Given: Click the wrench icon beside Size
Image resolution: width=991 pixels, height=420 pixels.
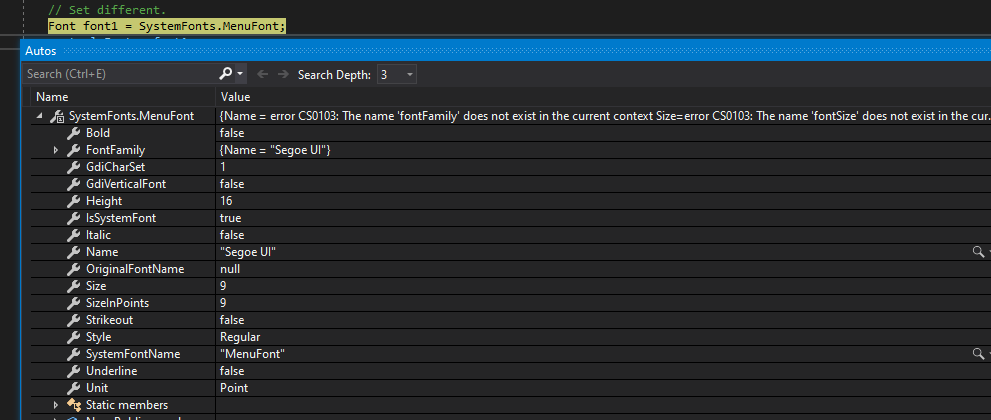Looking at the screenshot, I should (73, 287).
